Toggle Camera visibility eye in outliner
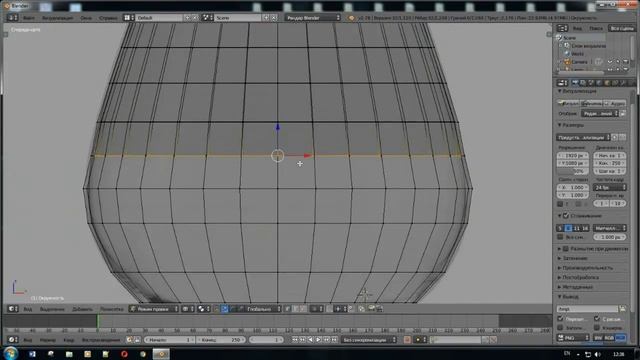 click(610, 62)
